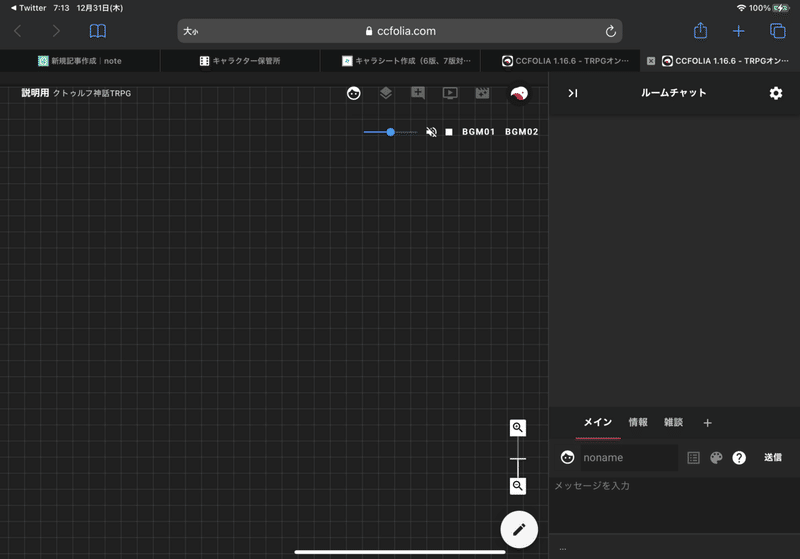Open the cut-in movie effects icon
The height and width of the screenshot is (559, 800).
[x=482, y=93]
